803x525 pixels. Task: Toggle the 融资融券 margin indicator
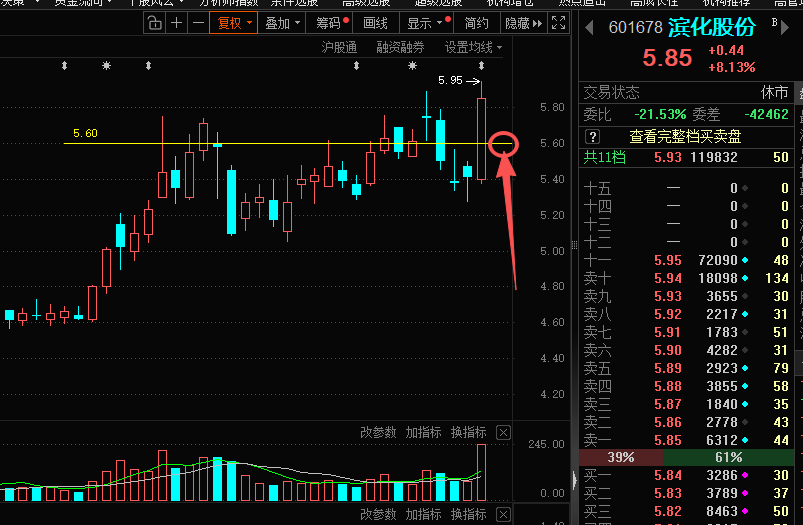[x=400, y=48]
